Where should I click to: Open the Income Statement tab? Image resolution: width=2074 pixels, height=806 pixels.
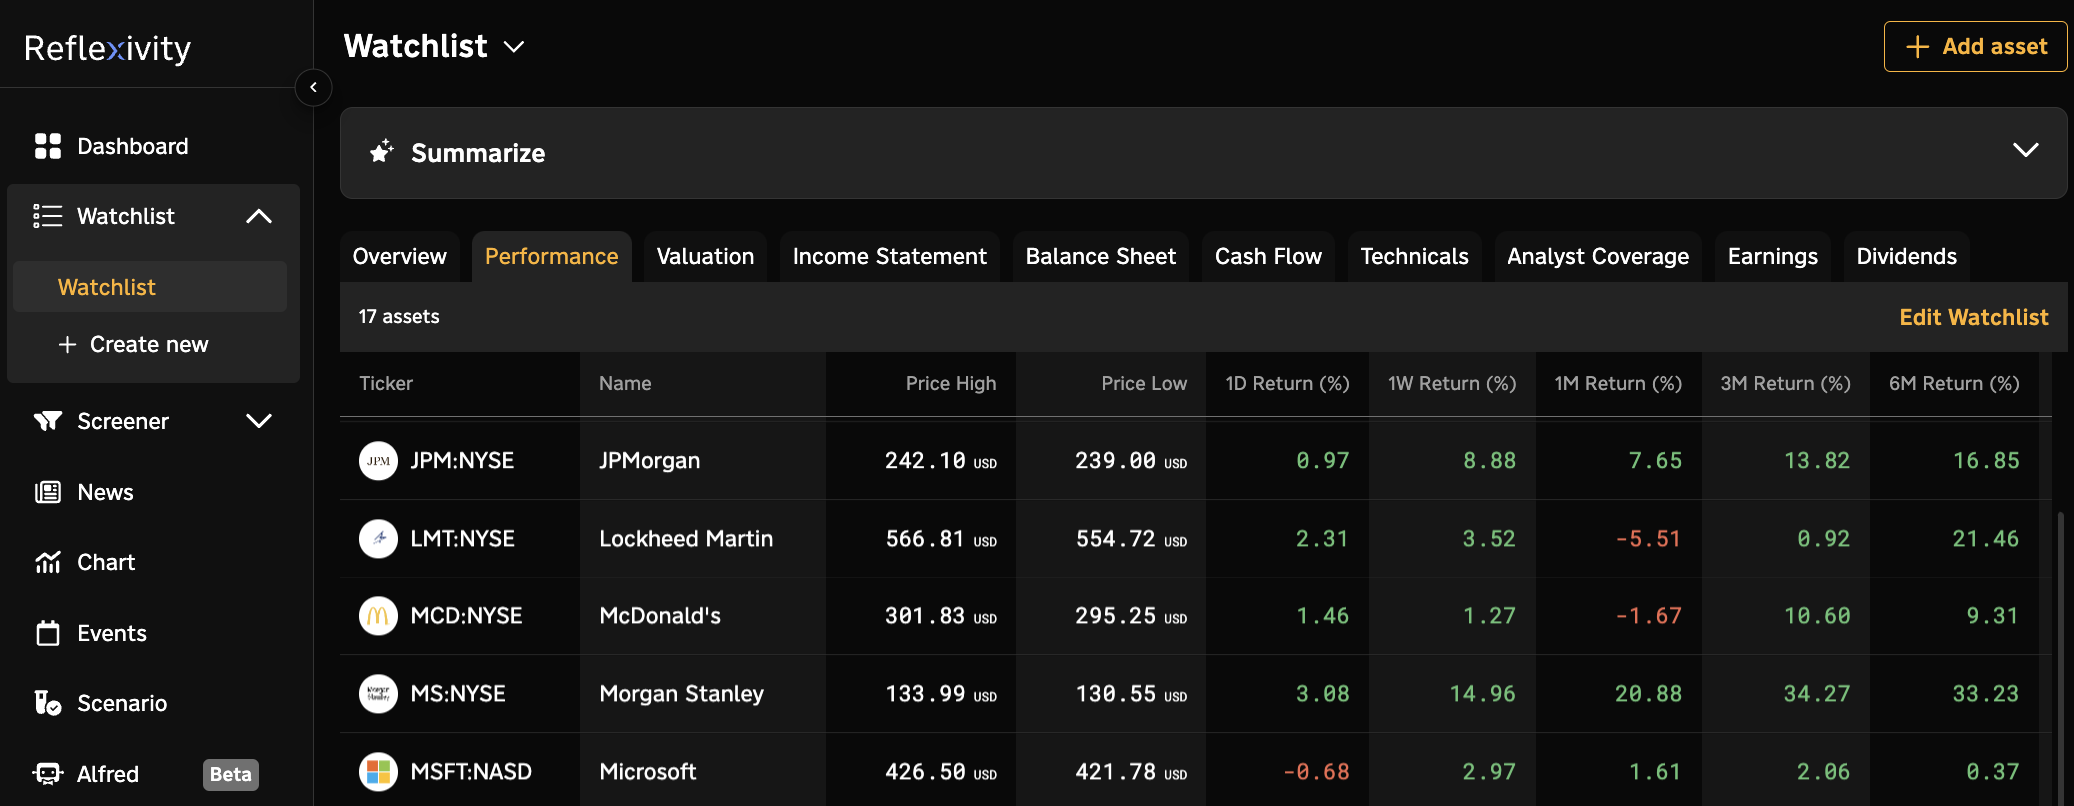pyautogui.click(x=890, y=256)
